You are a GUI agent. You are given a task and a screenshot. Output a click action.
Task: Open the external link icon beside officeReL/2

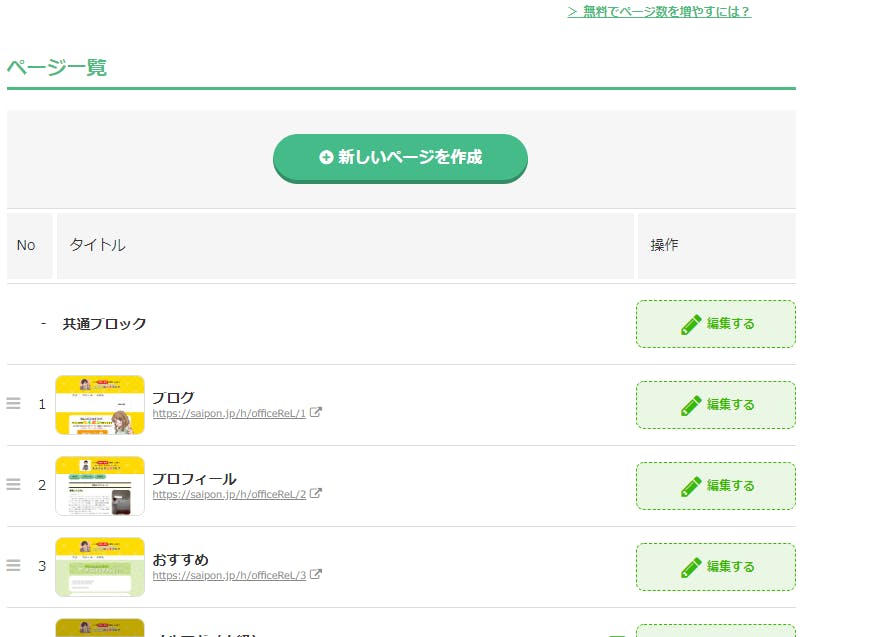click(x=316, y=493)
